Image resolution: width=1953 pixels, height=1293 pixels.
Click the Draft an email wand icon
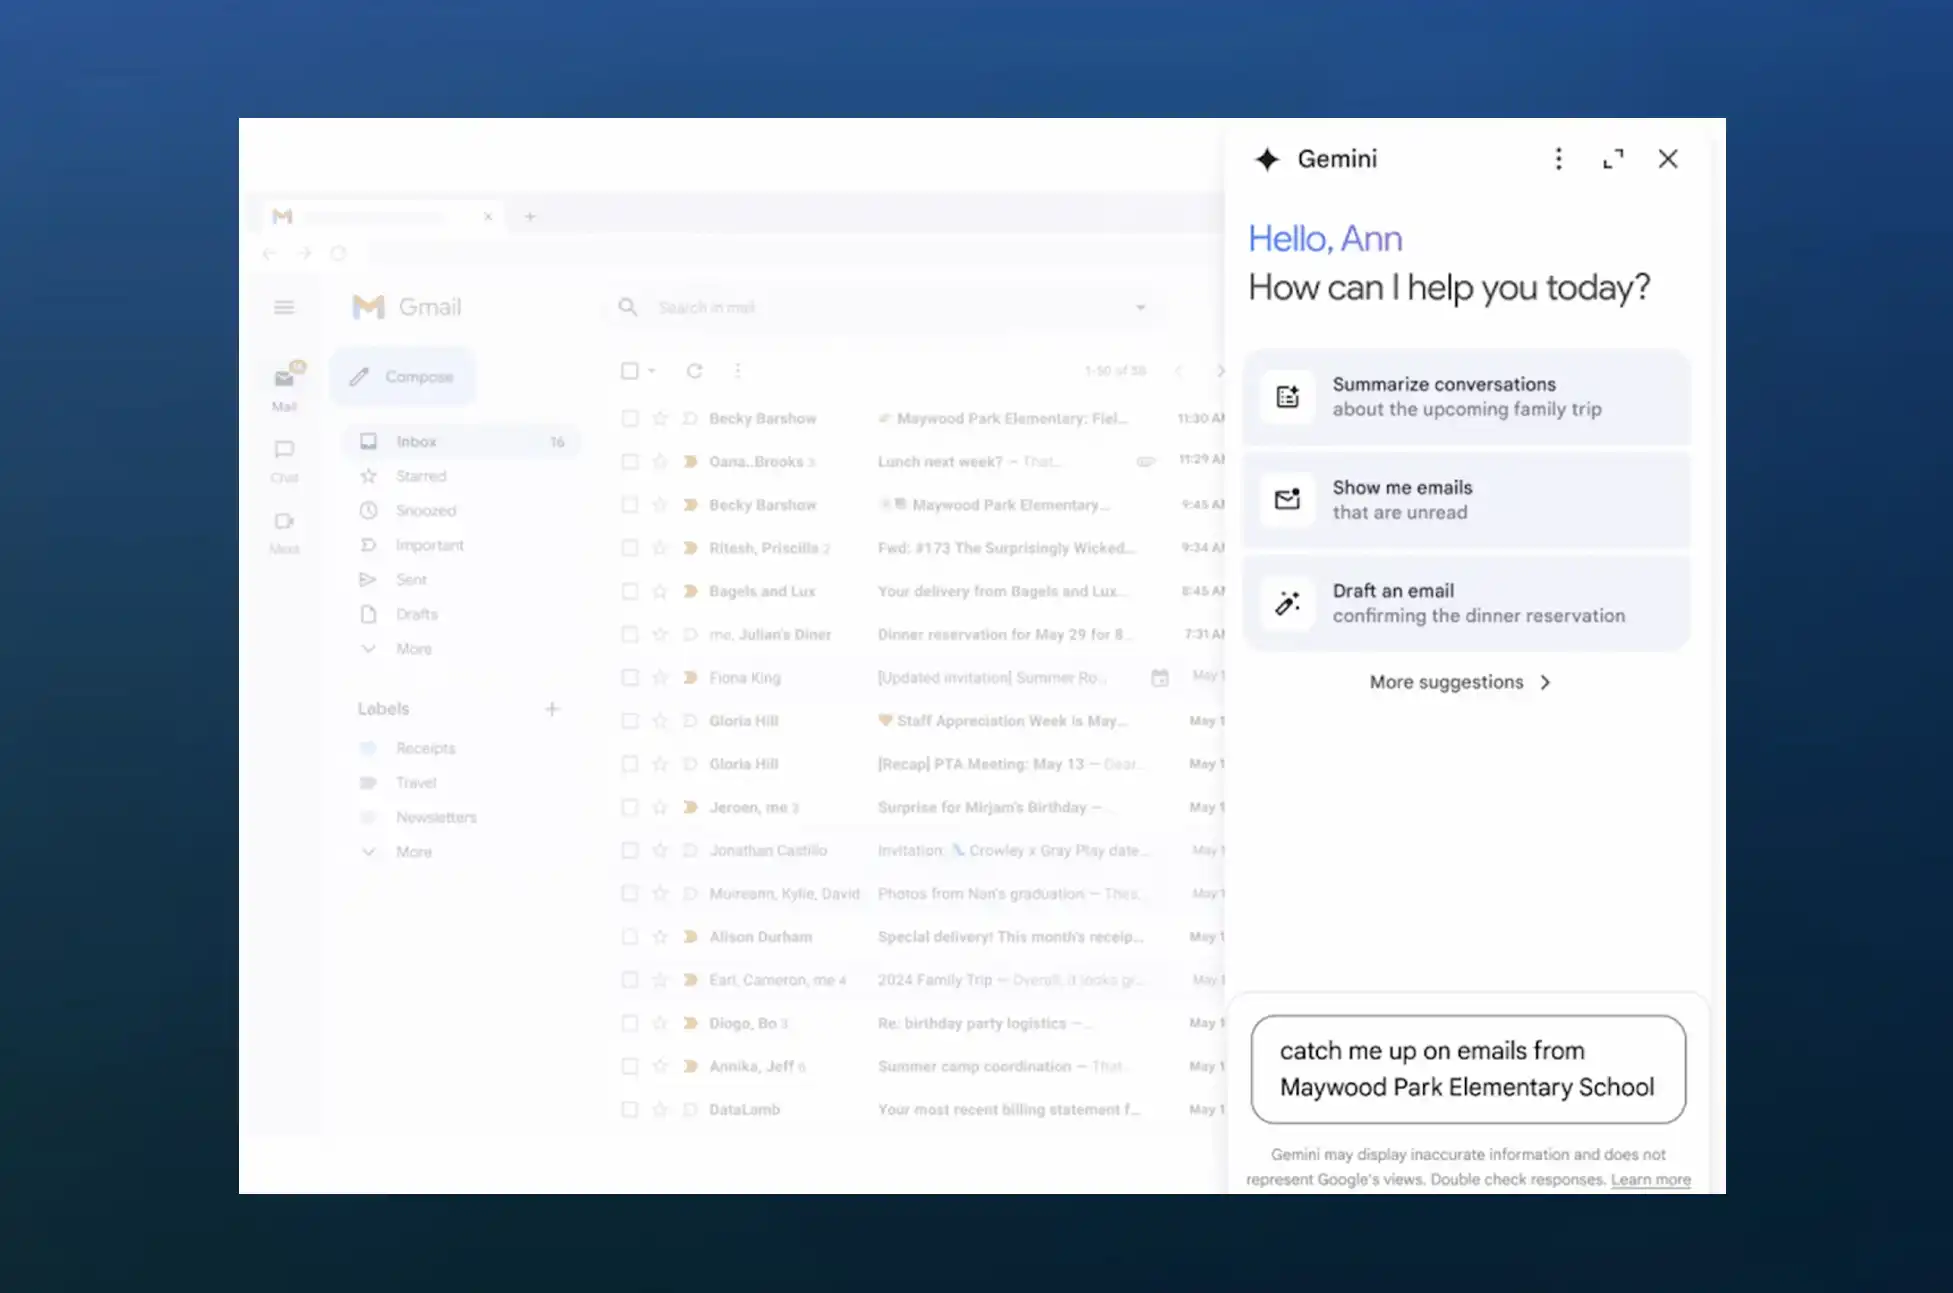[x=1288, y=603]
